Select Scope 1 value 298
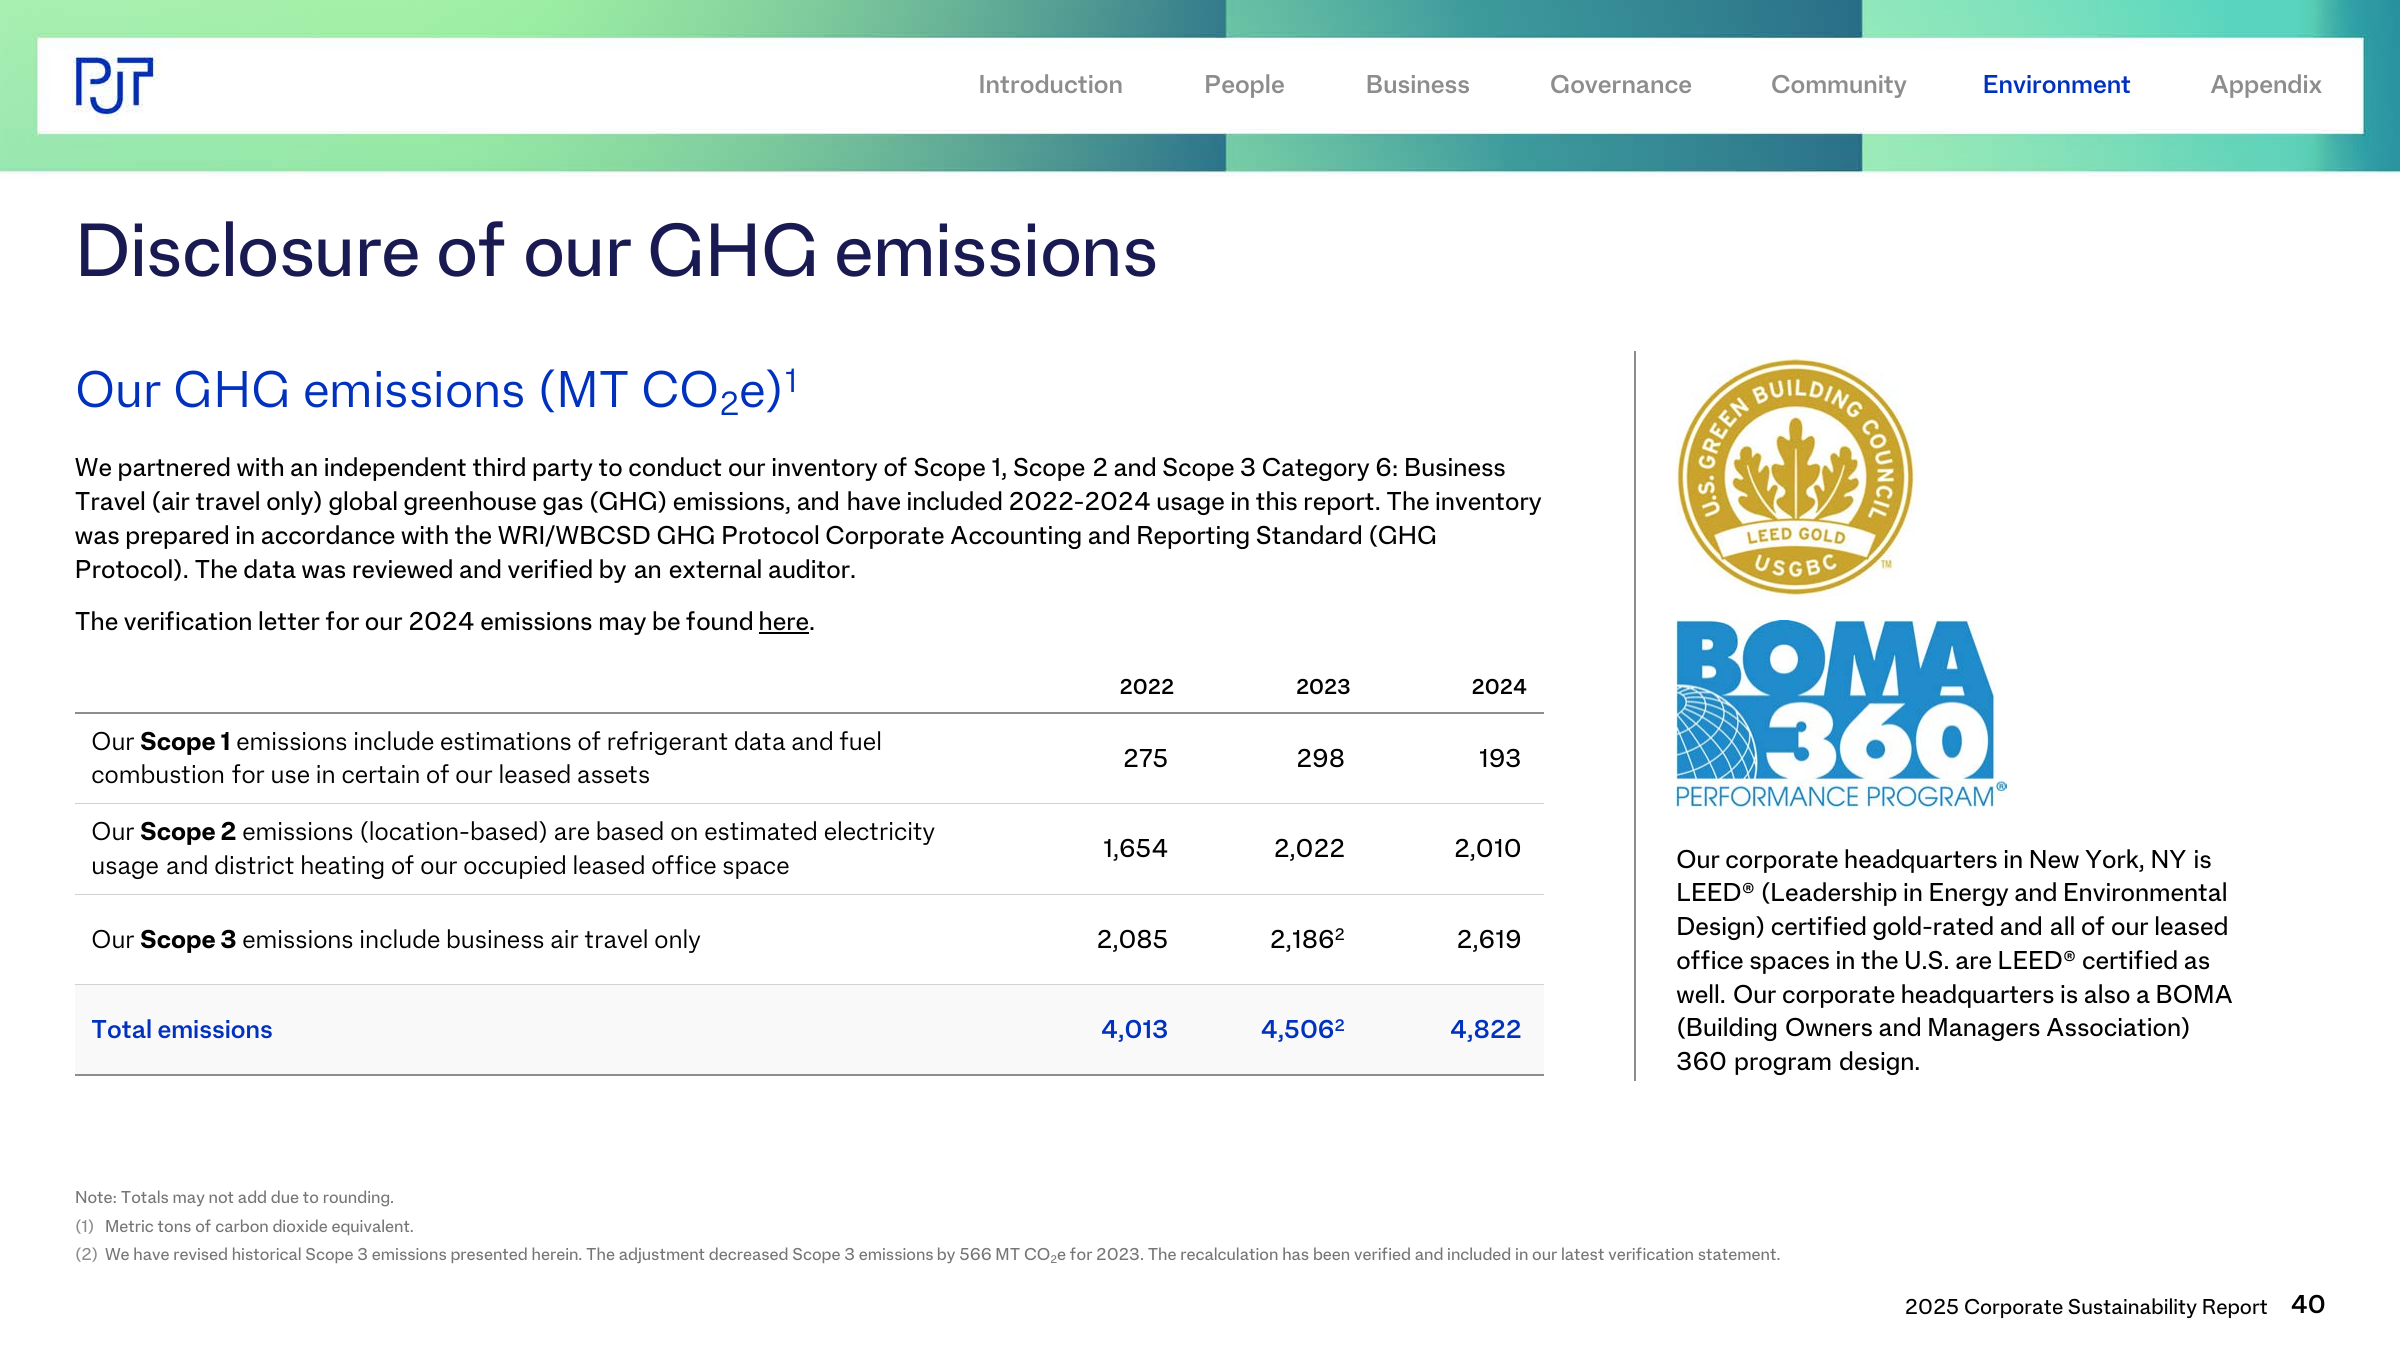Viewport: 2400px width, 1350px height. pos(1320,759)
